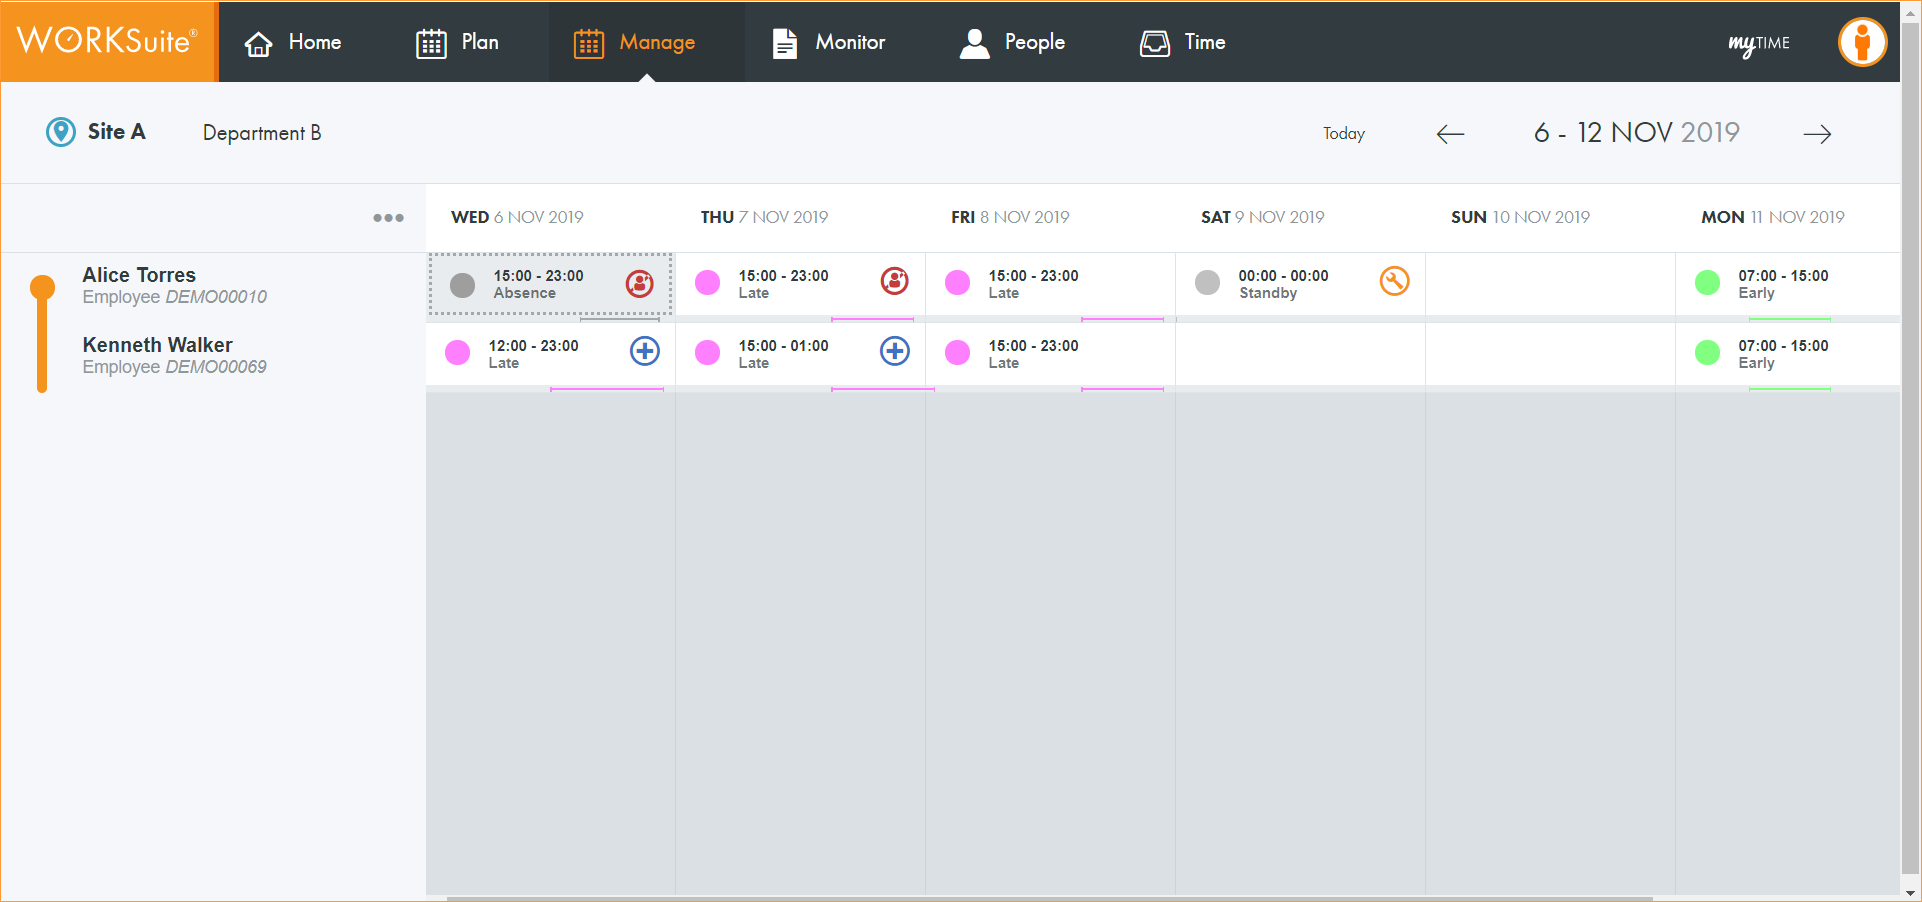The height and width of the screenshot is (902, 1922).
Task: Click the red person icon on Alice's Thursday shift
Action: pos(894,282)
